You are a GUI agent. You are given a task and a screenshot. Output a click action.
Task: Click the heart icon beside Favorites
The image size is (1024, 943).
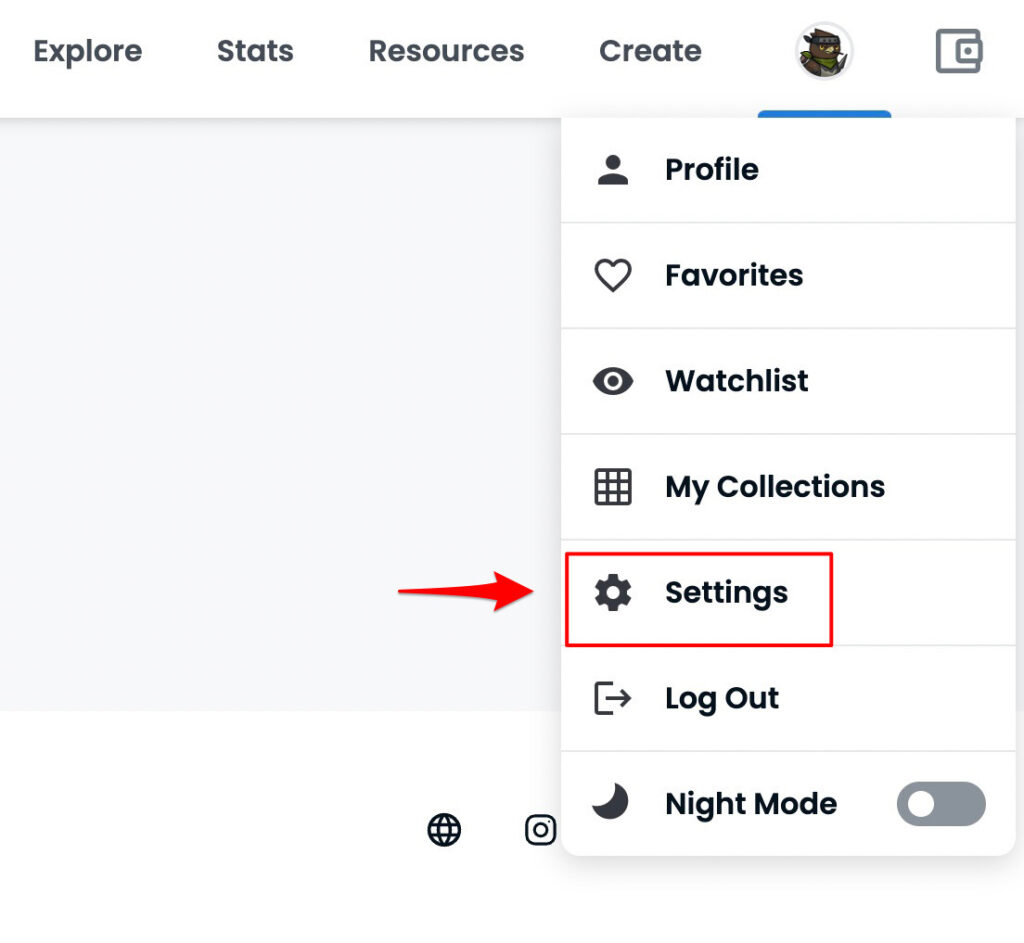tap(613, 275)
